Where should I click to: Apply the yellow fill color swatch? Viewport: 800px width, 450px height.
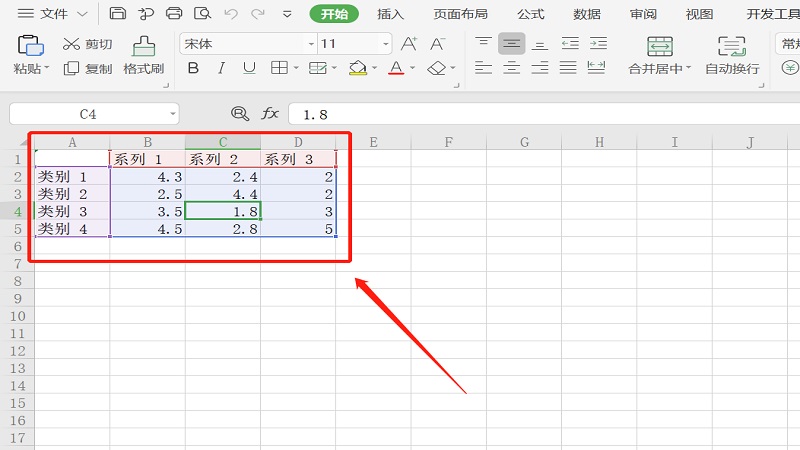point(358,68)
